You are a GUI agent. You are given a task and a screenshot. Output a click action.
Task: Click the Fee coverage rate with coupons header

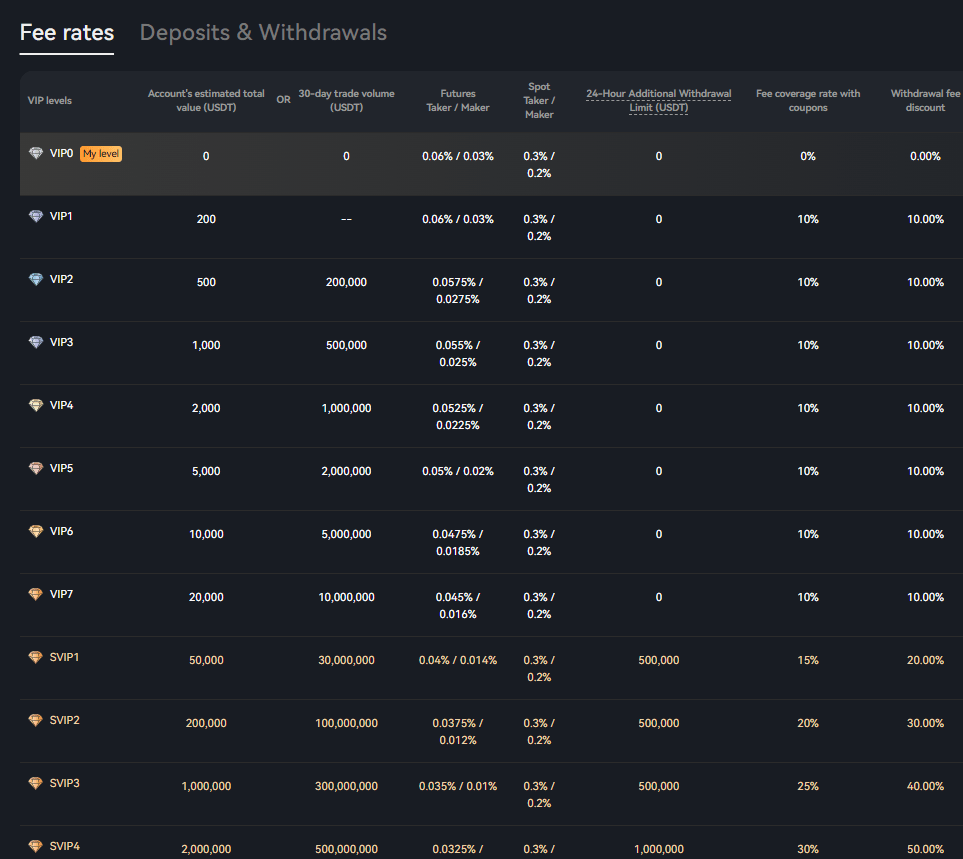[x=807, y=100]
